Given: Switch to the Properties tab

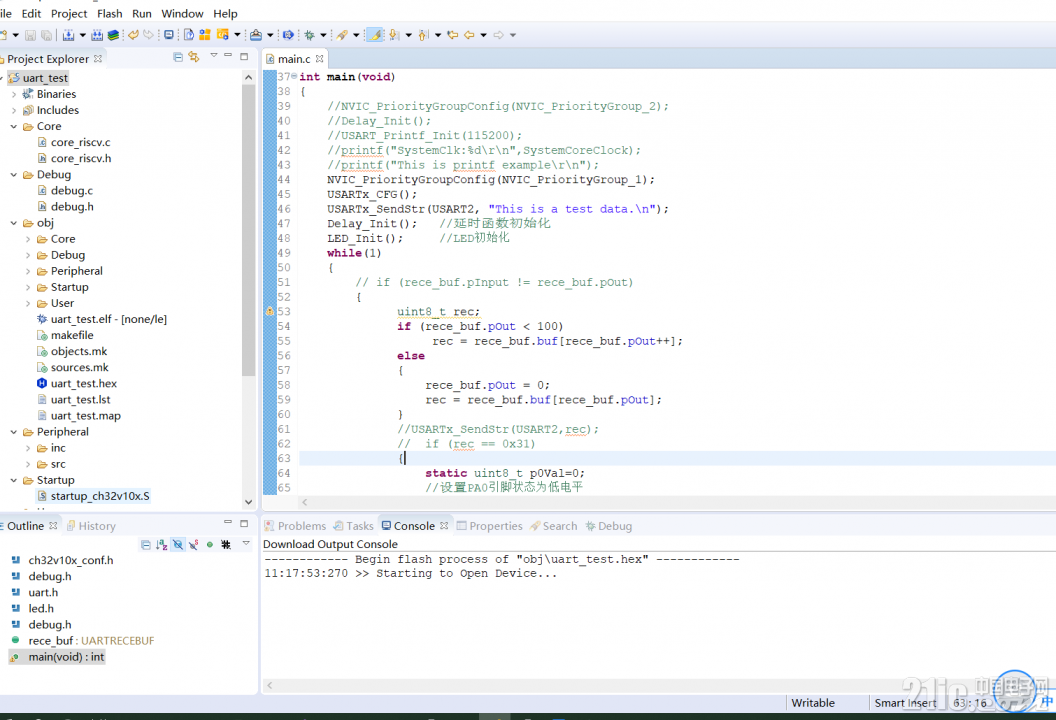Looking at the screenshot, I should pos(490,526).
